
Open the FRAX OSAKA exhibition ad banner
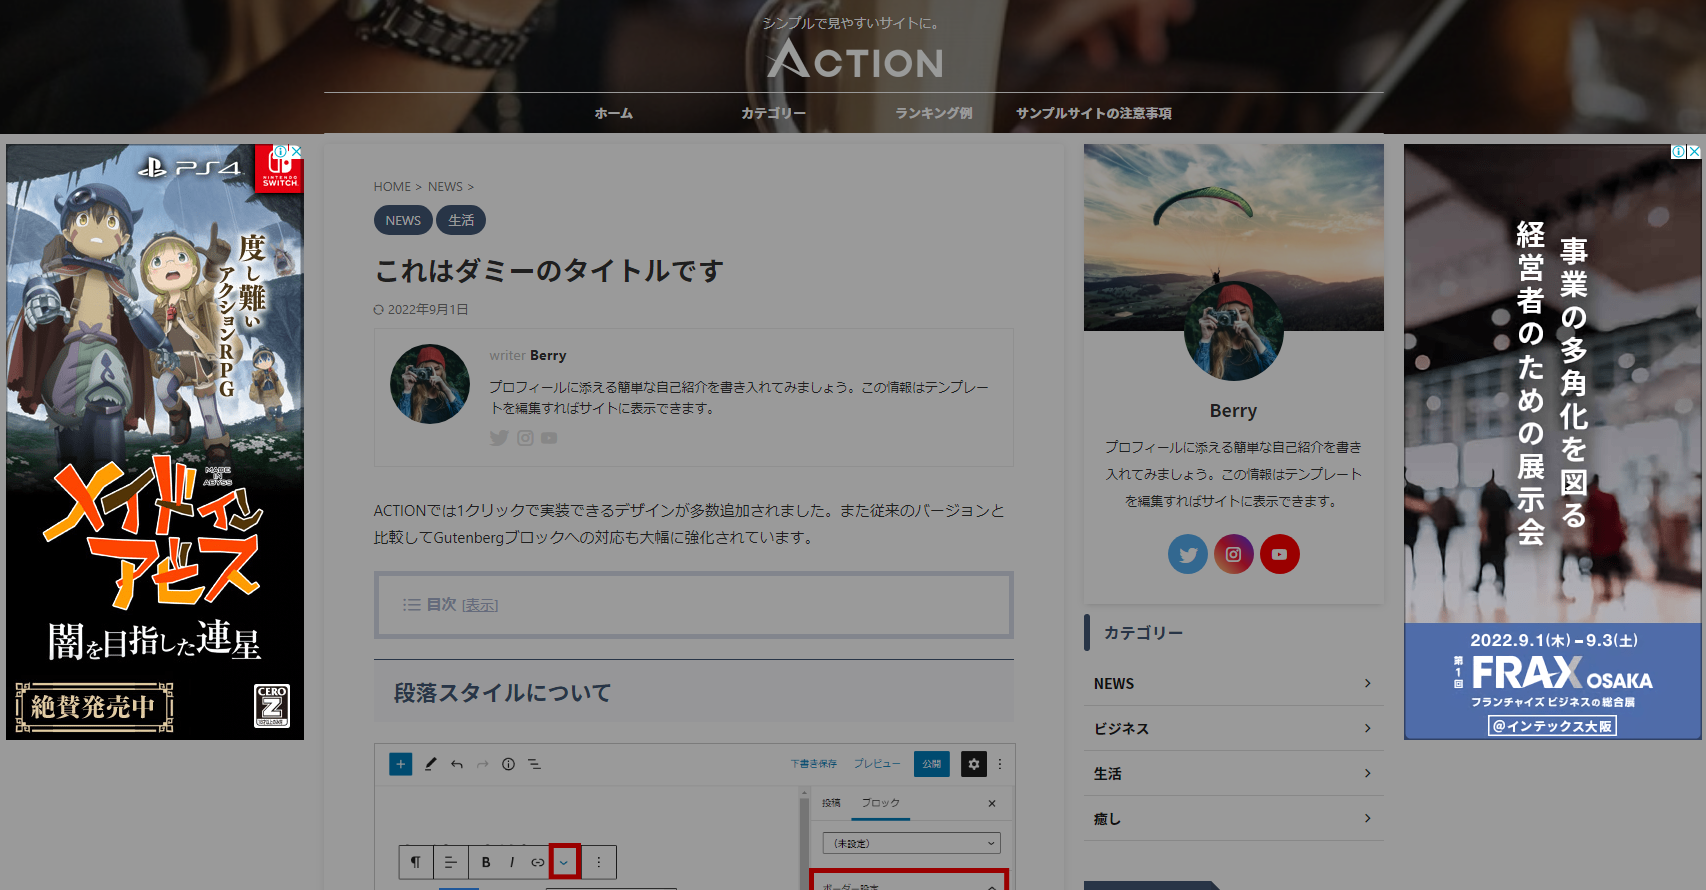1553,442
